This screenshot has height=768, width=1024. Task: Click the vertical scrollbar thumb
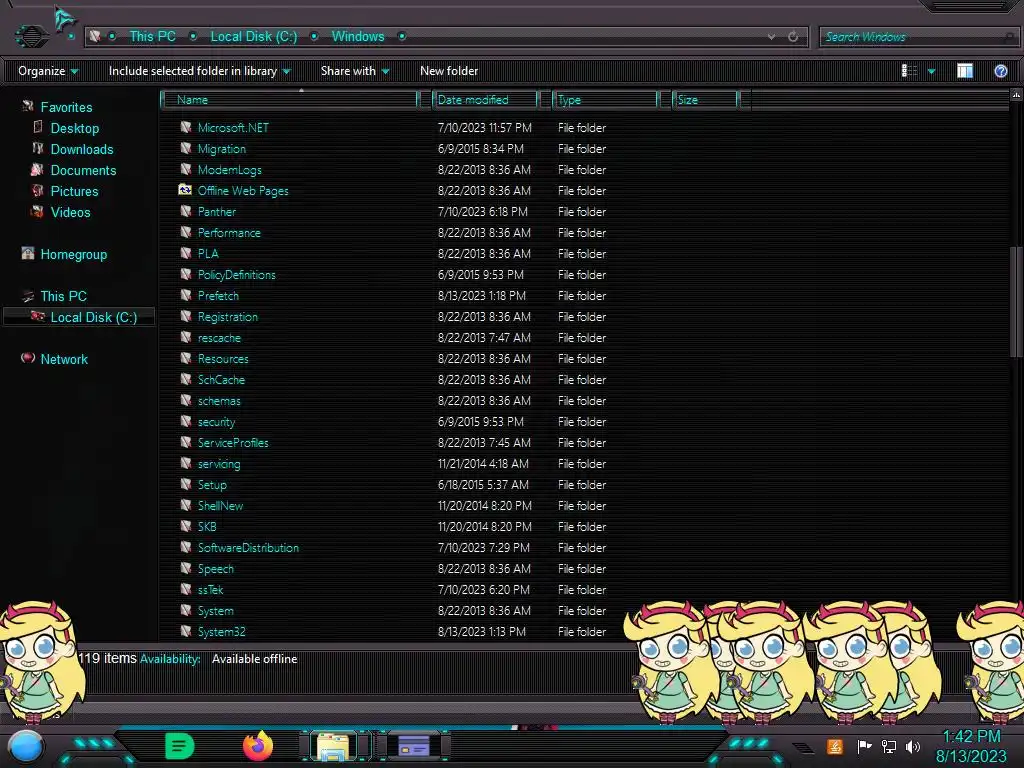tap(1016, 302)
